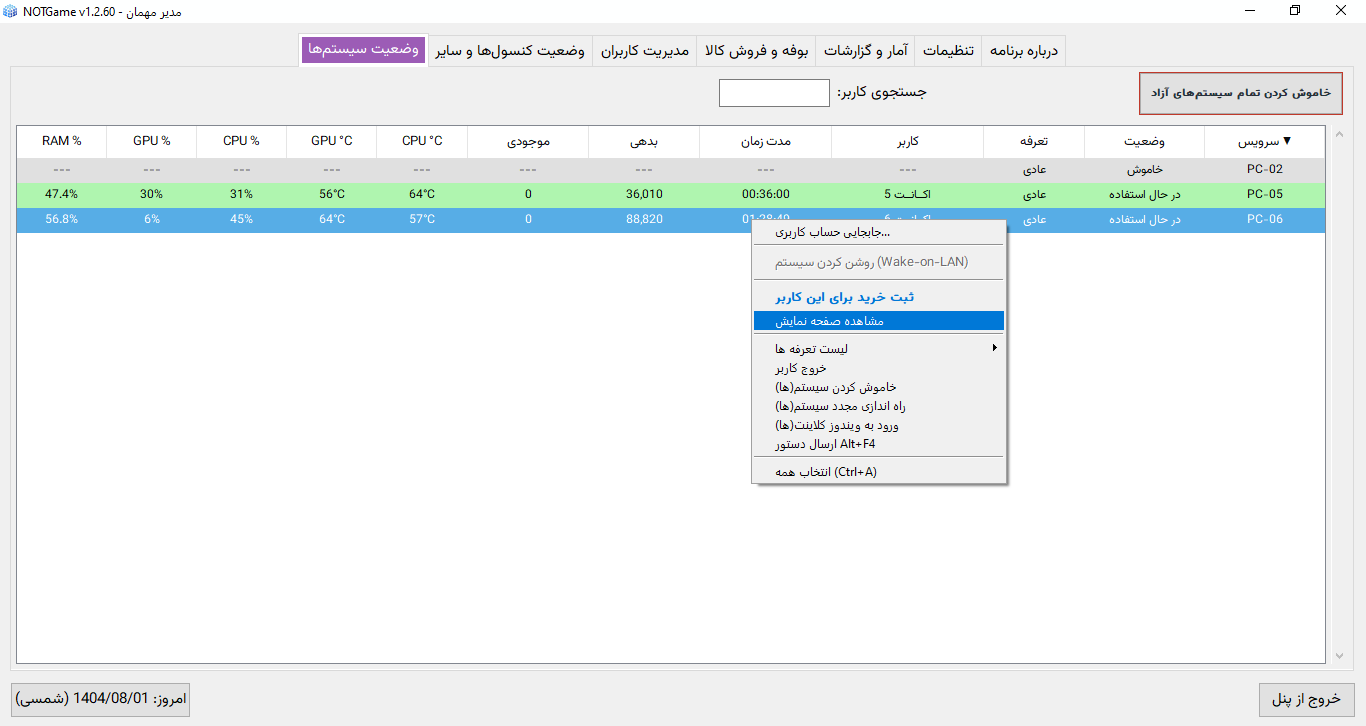This screenshot has height=726, width=1366.
Task: Select all systems via 'انتخاب همه (Ctrl+A)'
Action: (878, 471)
